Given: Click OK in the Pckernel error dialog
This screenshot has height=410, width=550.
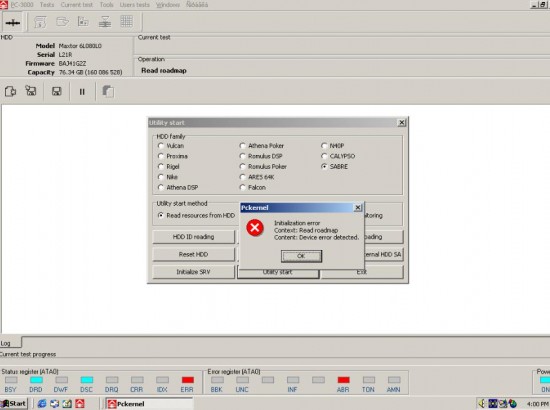Looking at the screenshot, I should 301,256.
